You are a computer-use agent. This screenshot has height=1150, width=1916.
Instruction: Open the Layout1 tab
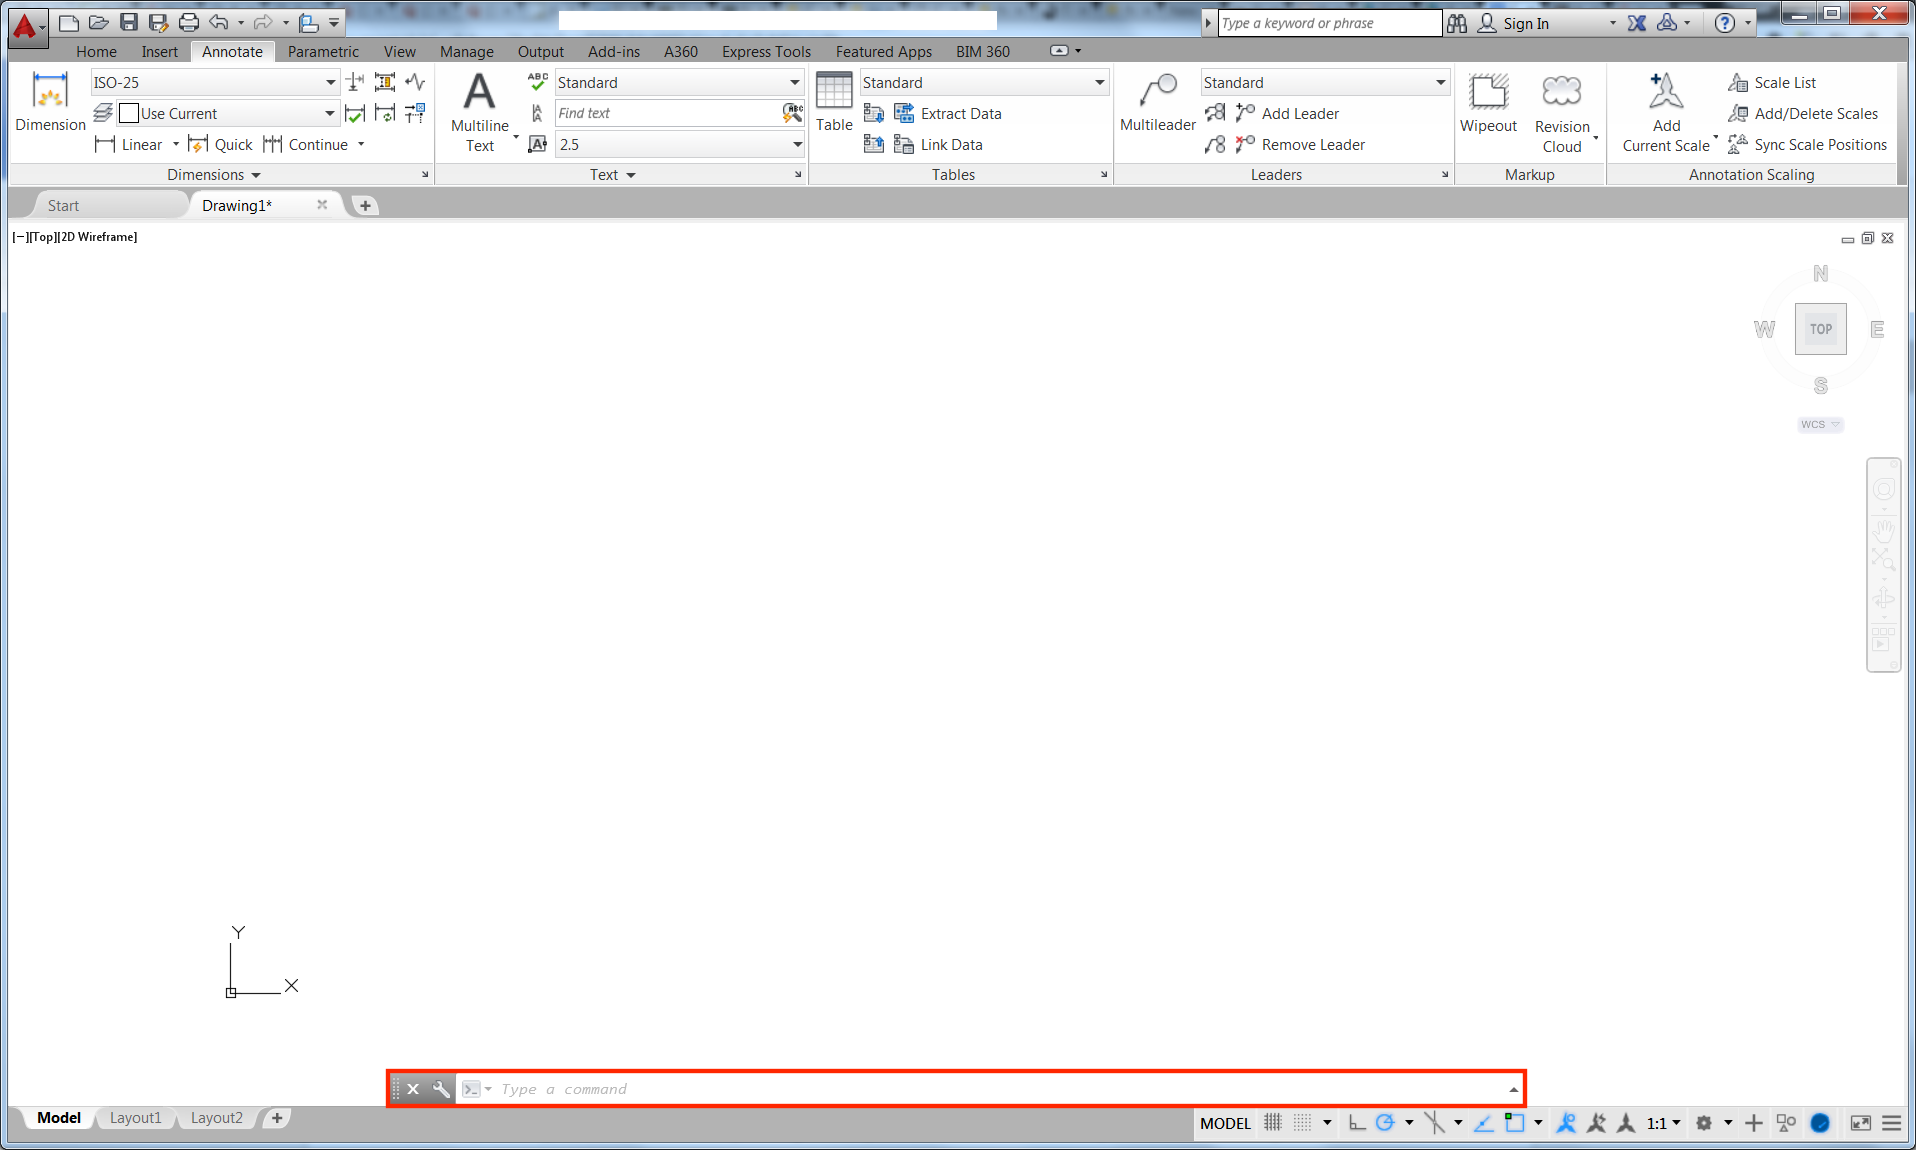pos(135,1118)
